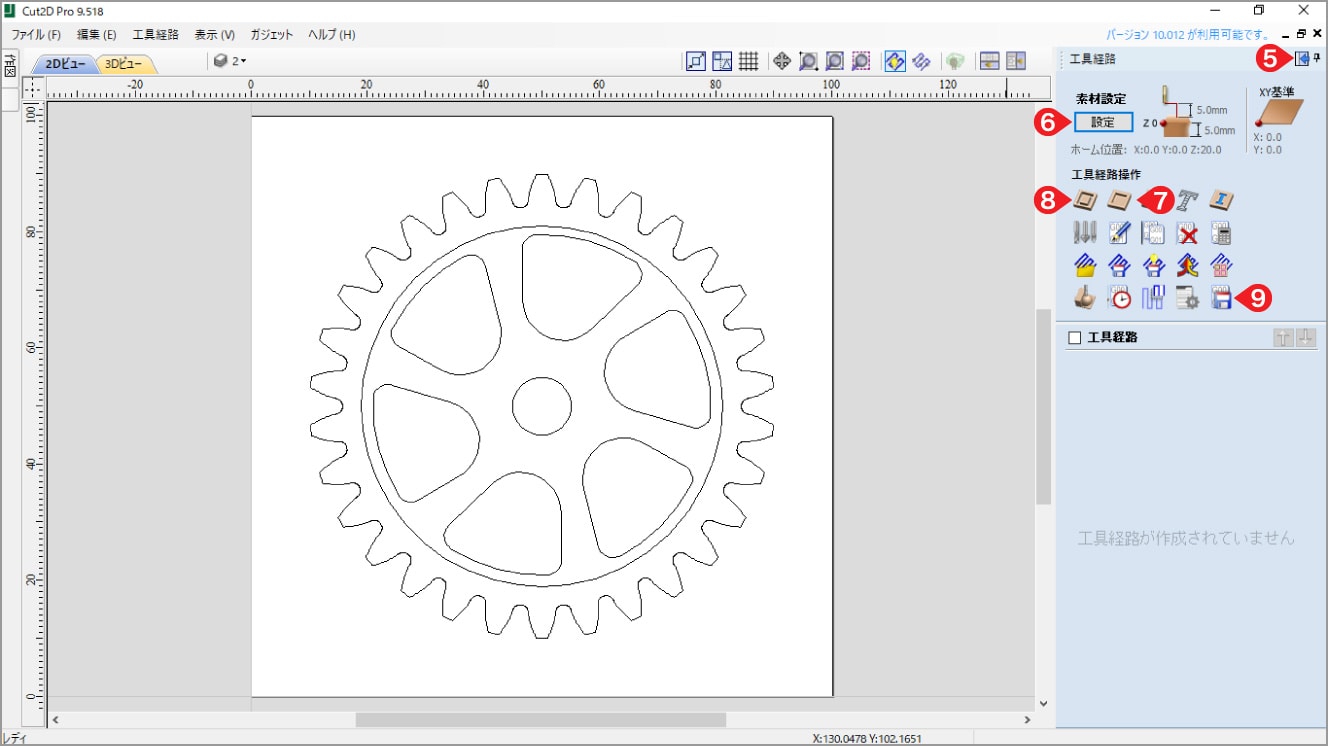Toggle the grid display icon in toolbar
Image resolution: width=1328 pixels, height=746 pixels.
(x=748, y=61)
